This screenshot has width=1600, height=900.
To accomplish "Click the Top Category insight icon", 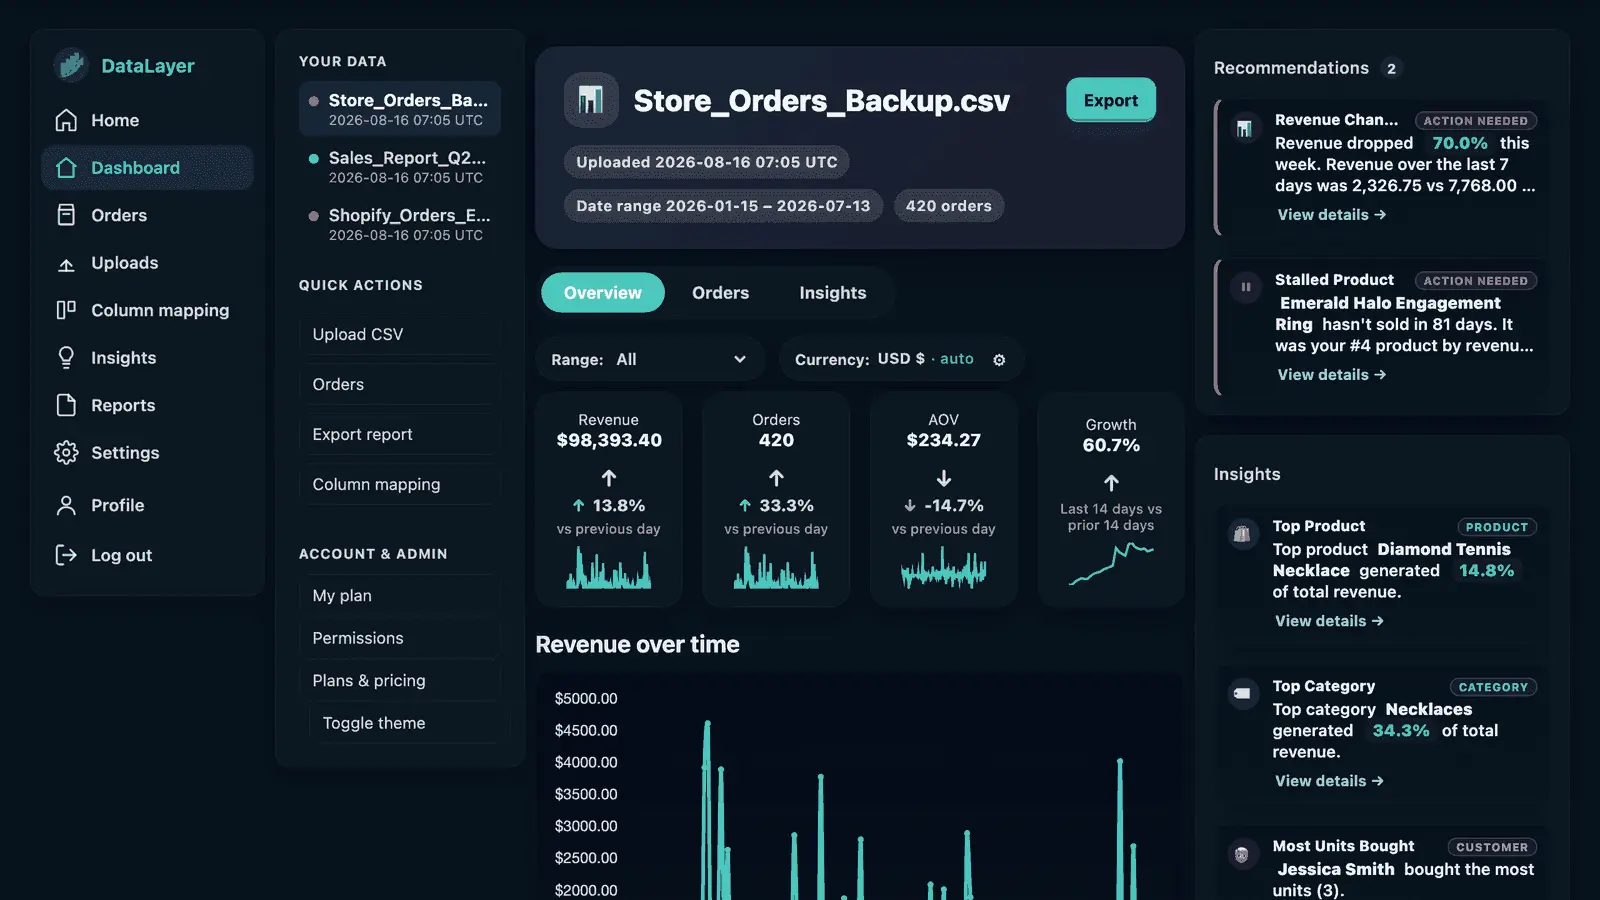I will (x=1242, y=693).
